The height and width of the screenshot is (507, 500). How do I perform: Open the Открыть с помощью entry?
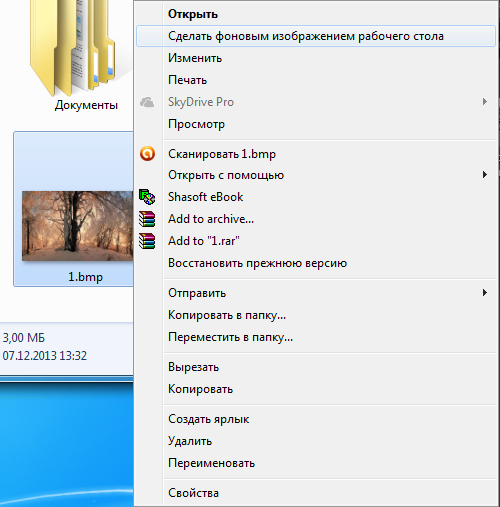315,175
